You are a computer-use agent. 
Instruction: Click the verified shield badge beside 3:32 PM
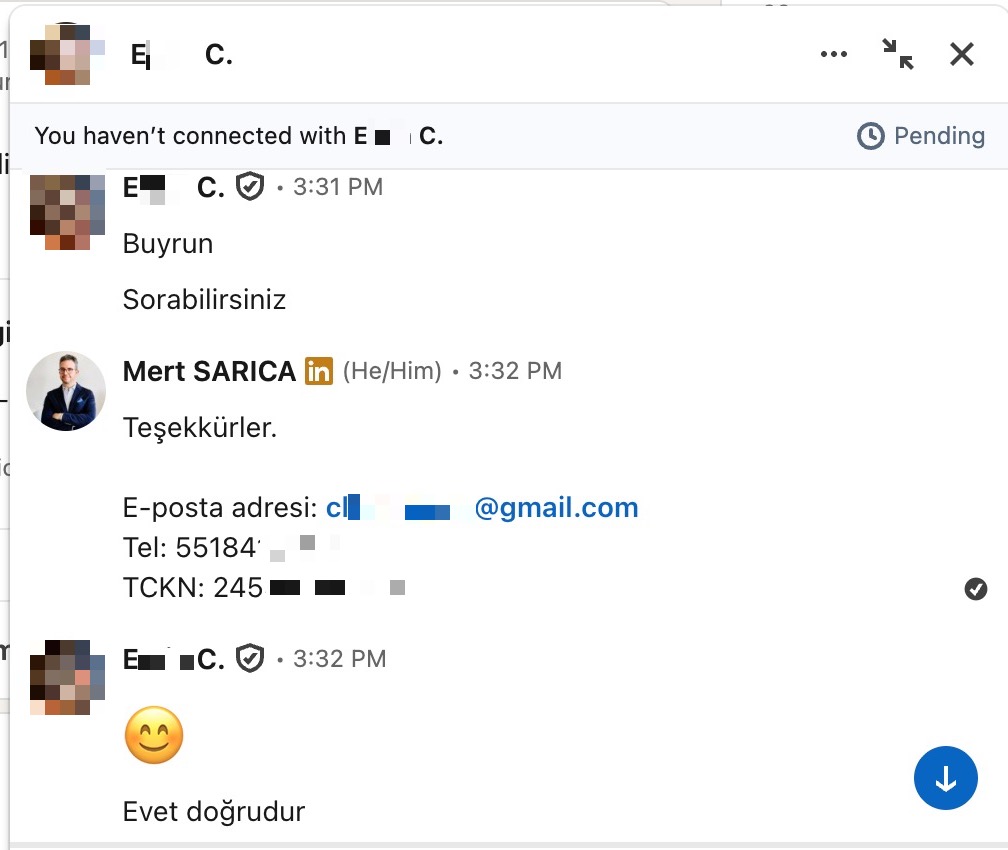click(x=250, y=659)
